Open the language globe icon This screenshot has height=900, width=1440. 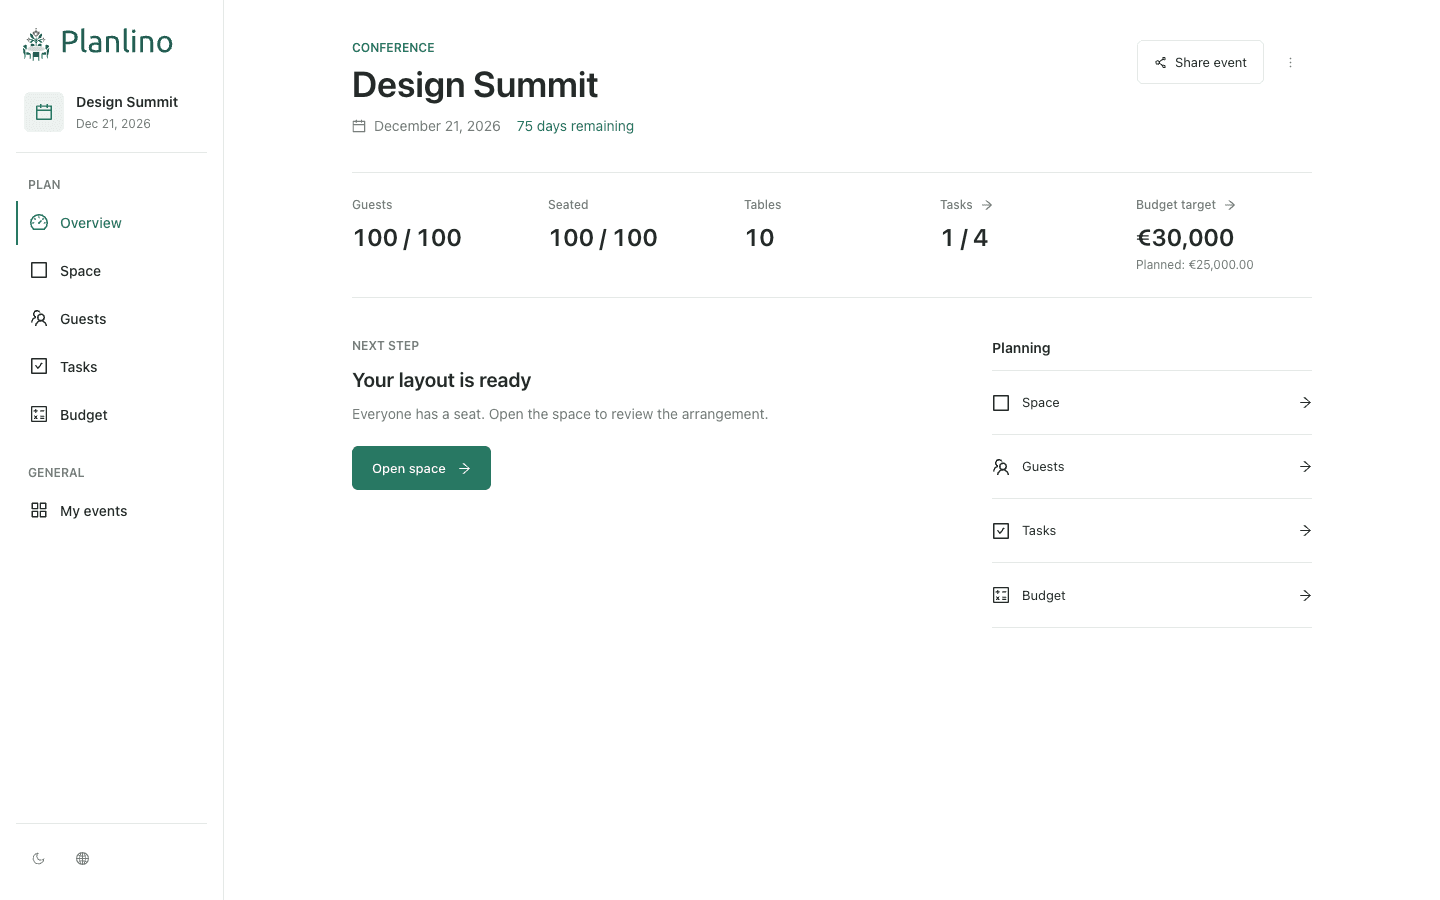point(83,858)
